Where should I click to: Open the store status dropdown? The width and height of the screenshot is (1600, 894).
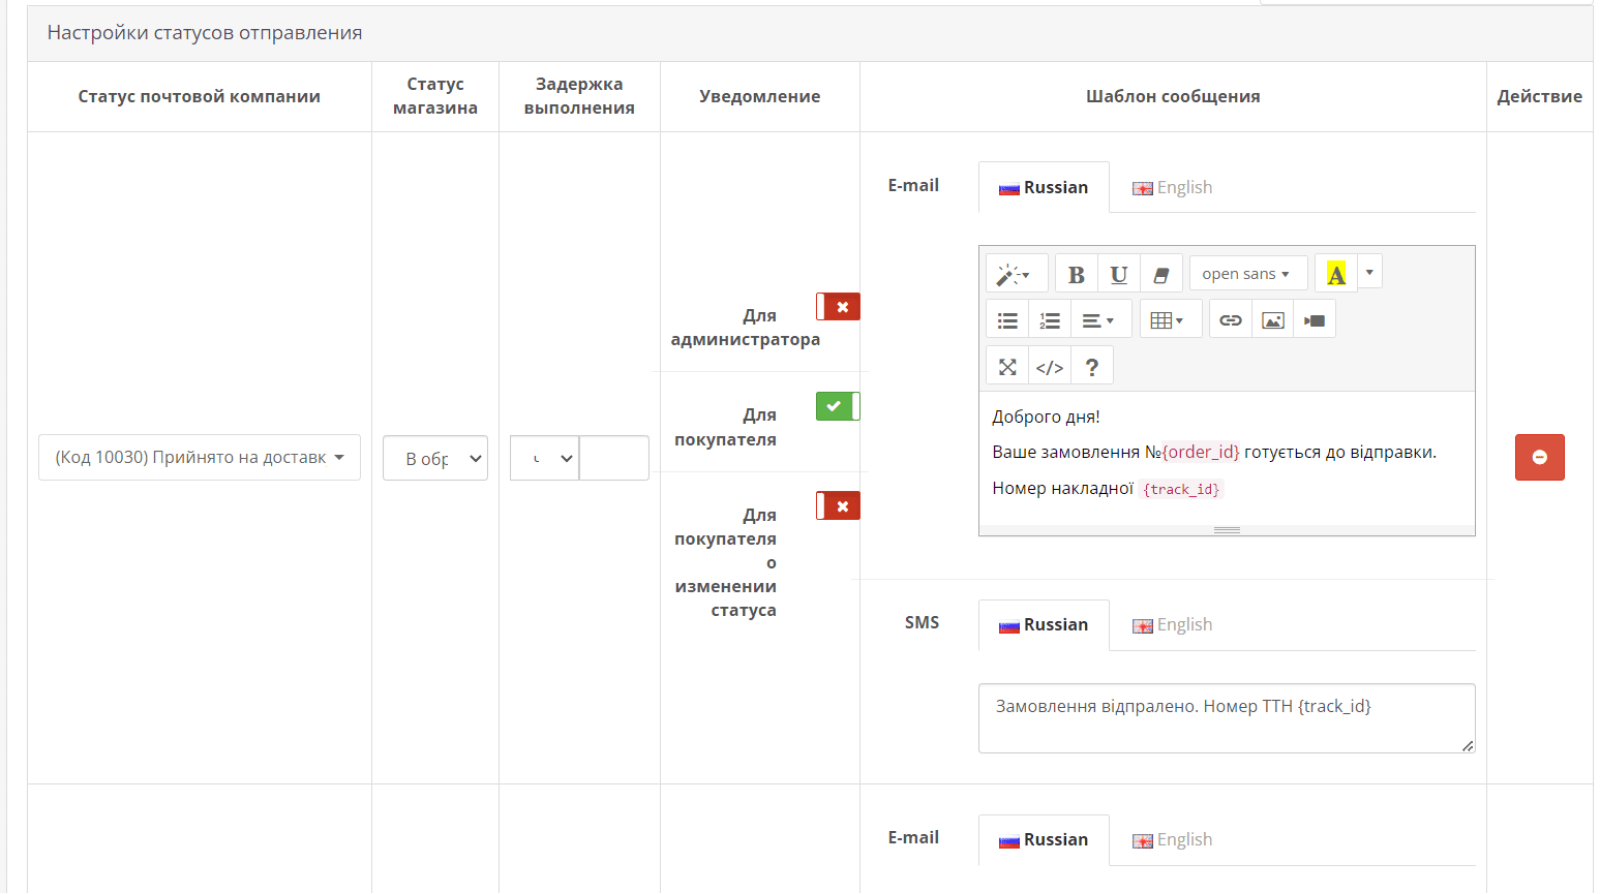[x=435, y=458]
